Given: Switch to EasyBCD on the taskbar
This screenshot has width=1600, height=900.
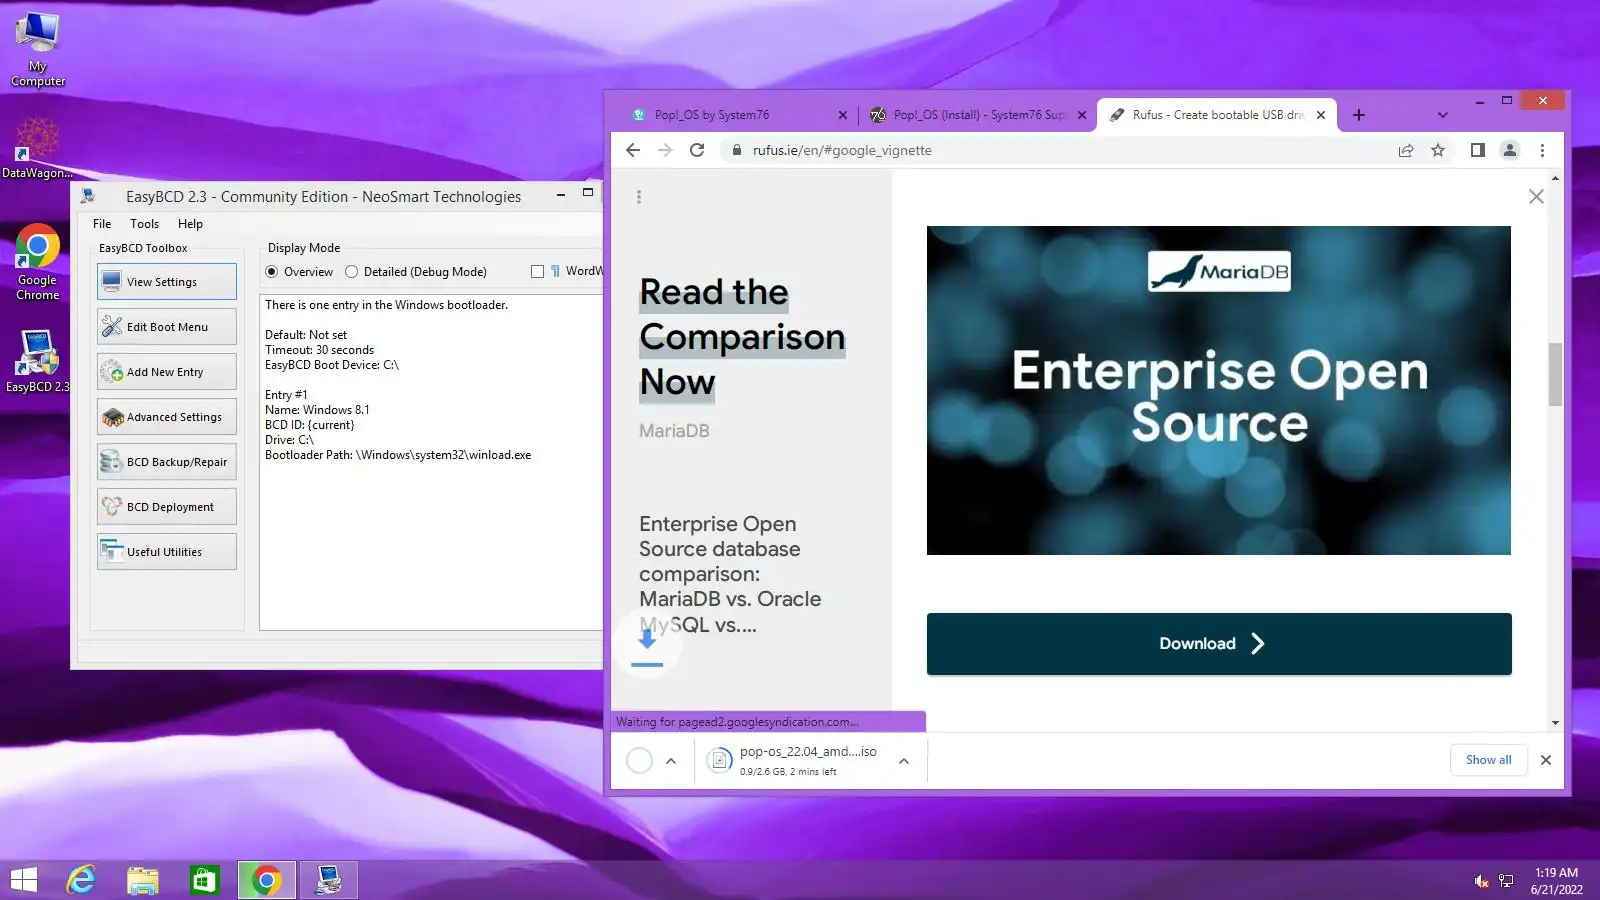Looking at the screenshot, I should (328, 880).
